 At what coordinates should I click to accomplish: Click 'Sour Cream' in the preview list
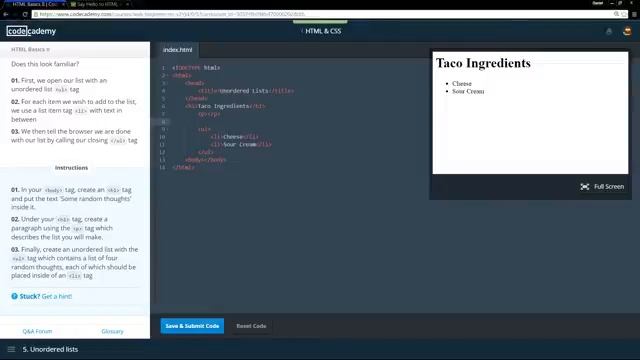(468, 91)
